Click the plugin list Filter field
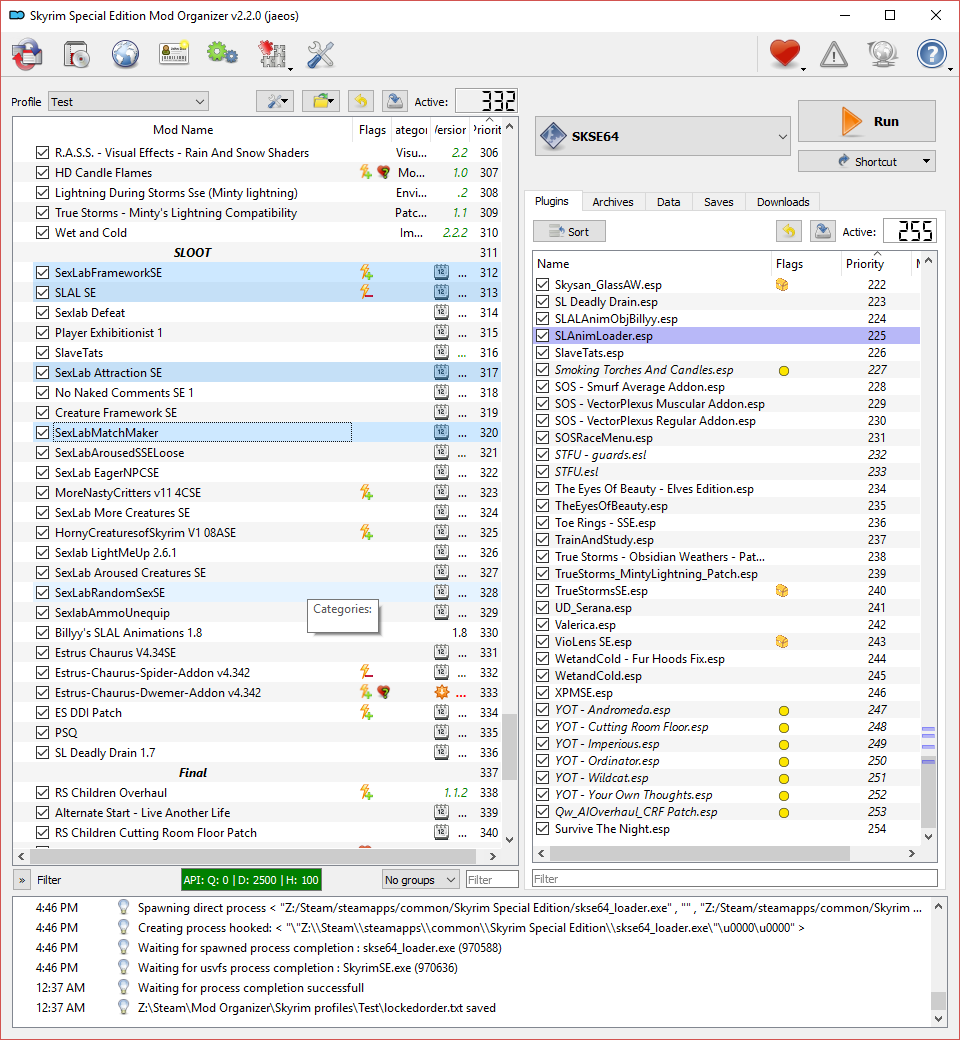960x1040 pixels. point(734,878)
